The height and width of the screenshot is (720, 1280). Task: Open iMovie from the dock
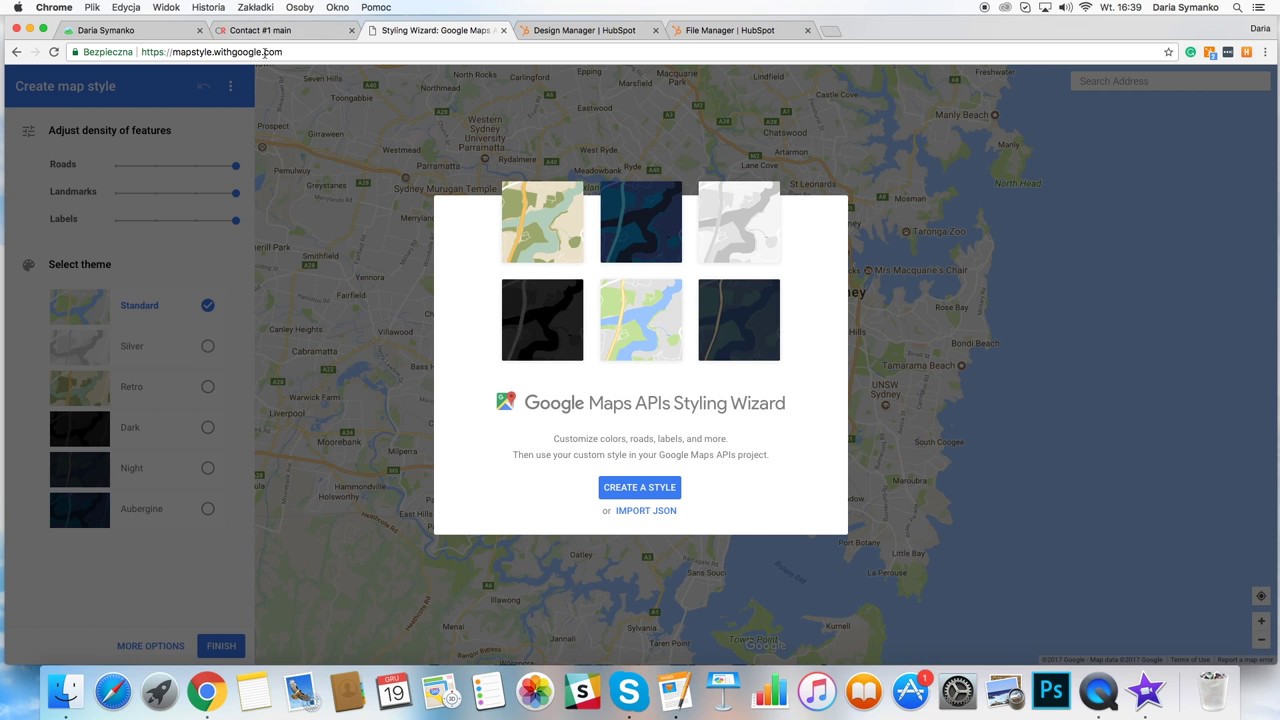[1145, 691]
